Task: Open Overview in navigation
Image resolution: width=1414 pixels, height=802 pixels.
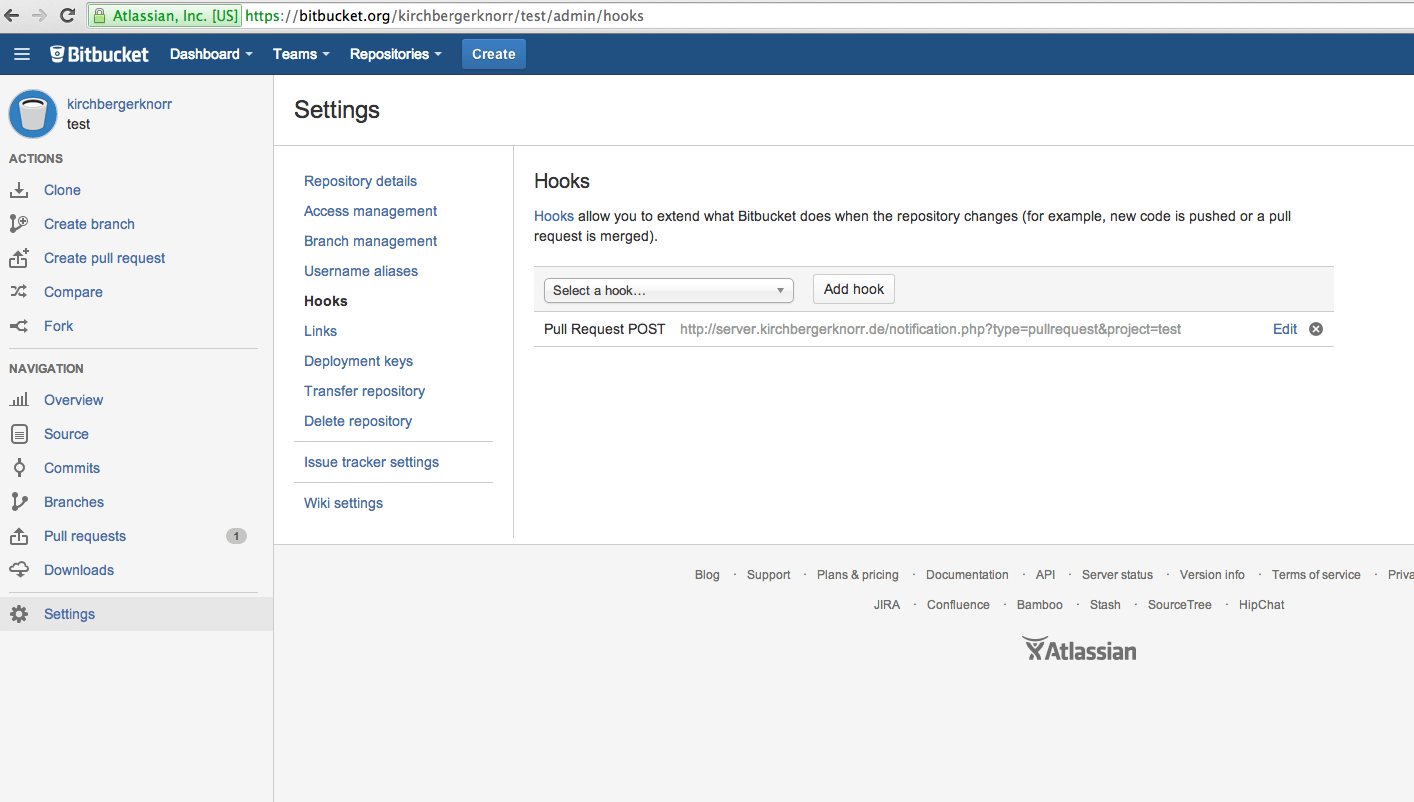Action: point(74,400)
